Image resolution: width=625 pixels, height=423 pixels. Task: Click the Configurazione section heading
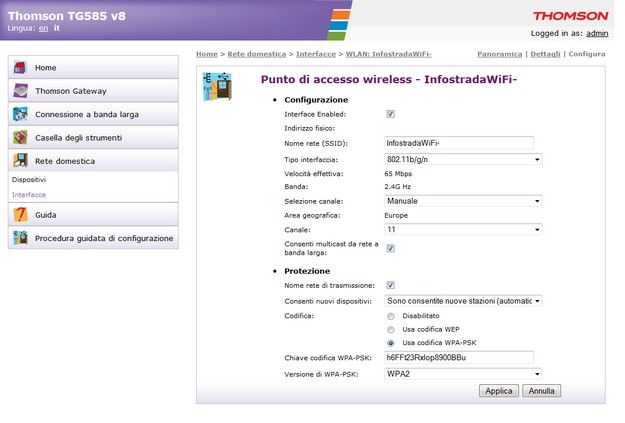[x=316, y=100]
